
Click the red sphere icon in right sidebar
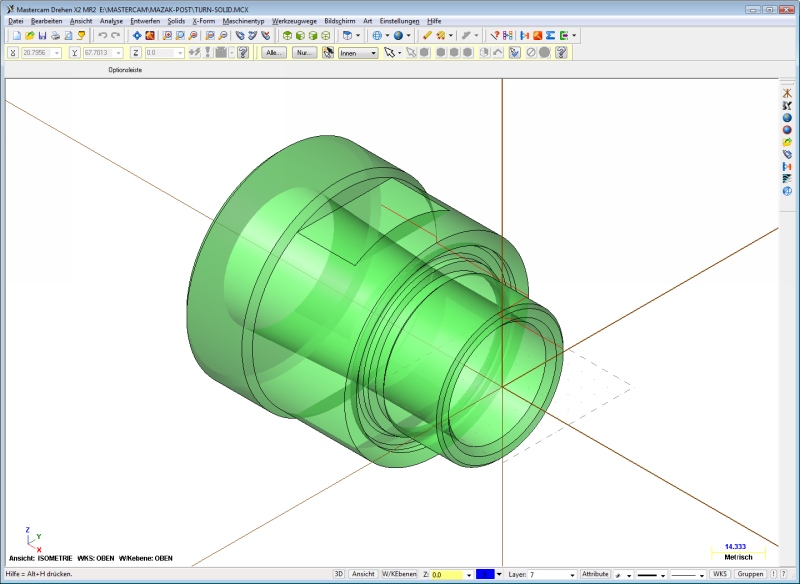pos(787,130)
